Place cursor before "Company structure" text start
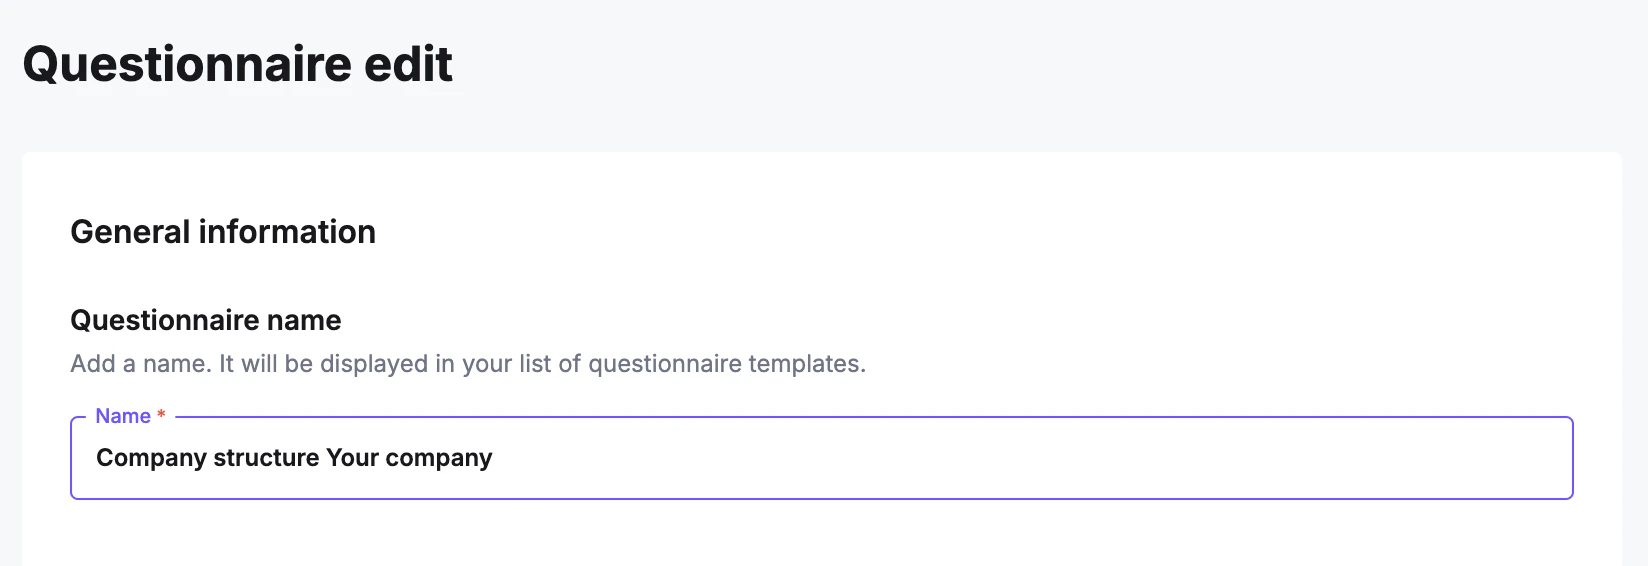1648x566 pixels. click(96, 458)
